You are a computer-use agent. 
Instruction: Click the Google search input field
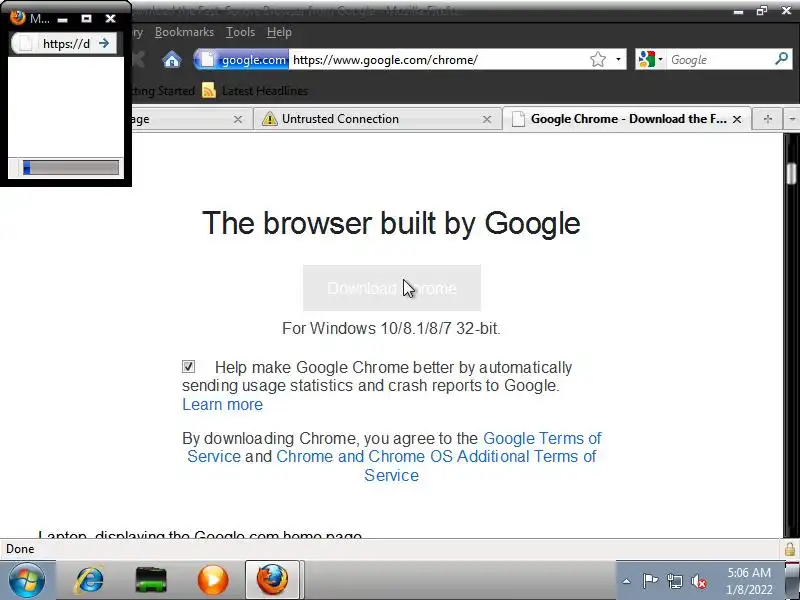(x=720, y=60)
